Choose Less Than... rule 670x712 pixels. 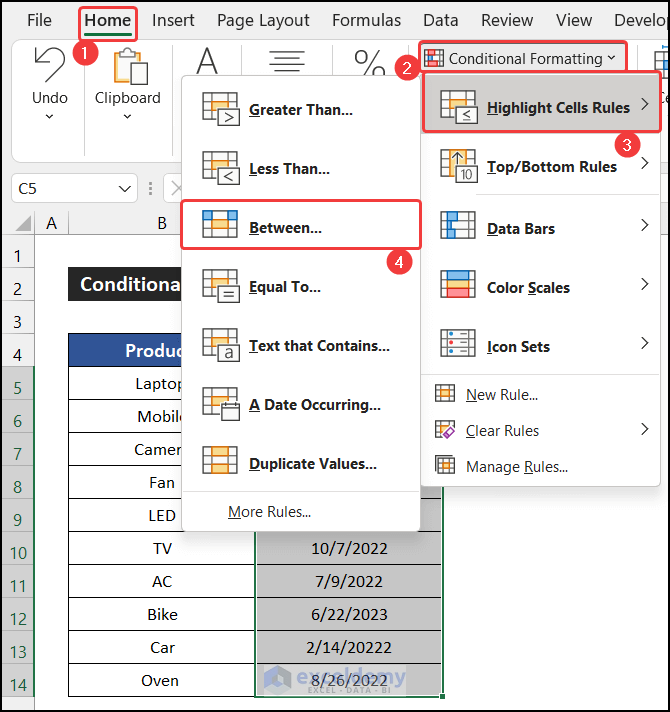(301, 168)
